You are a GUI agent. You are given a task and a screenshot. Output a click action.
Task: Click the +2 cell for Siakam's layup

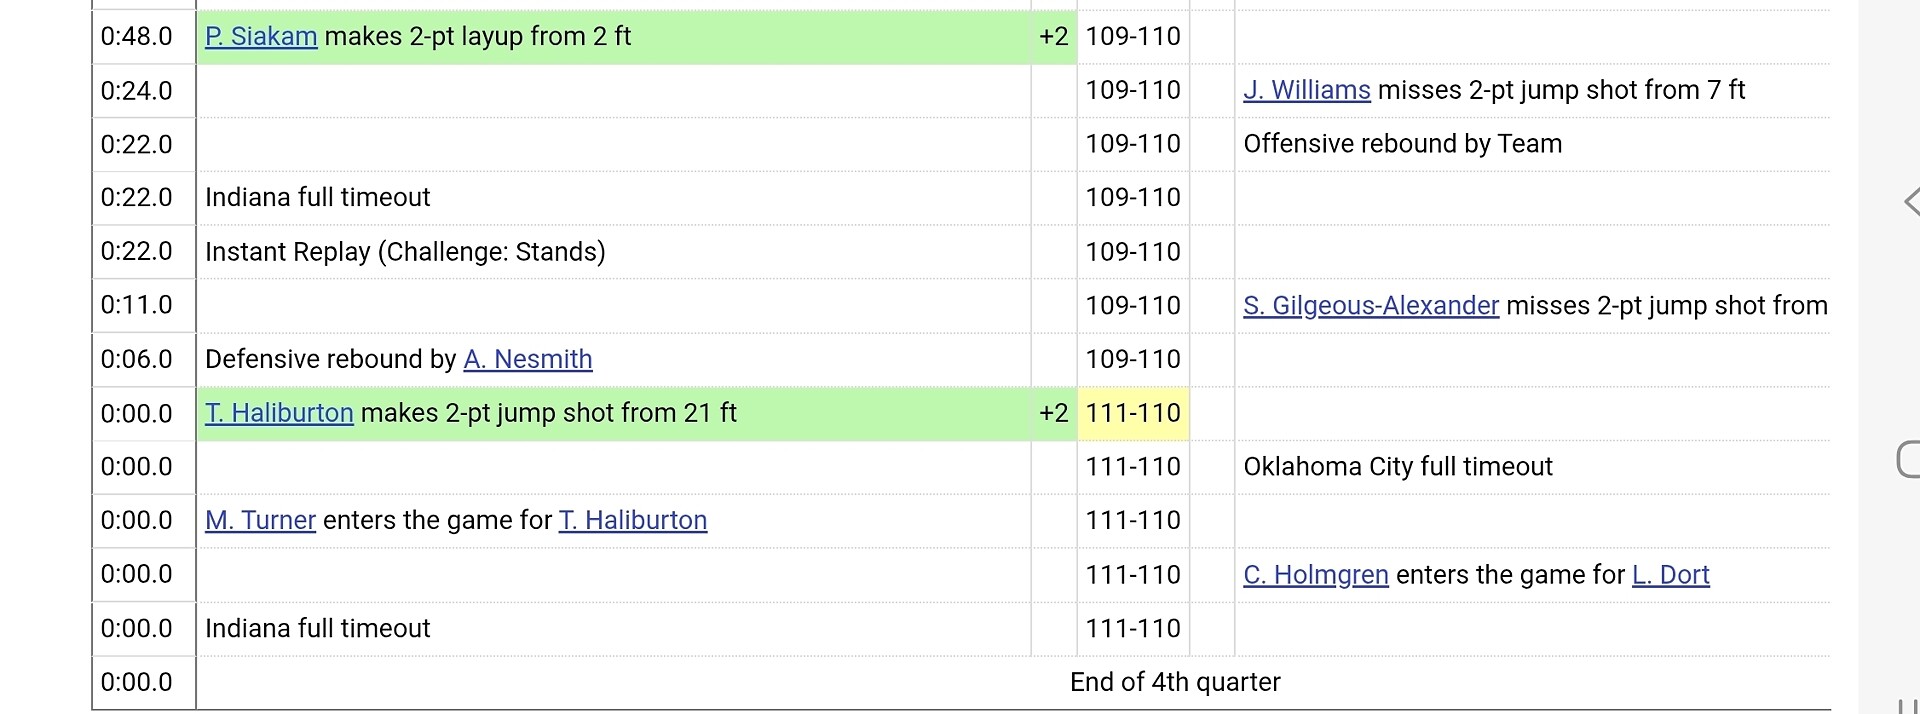click(1053, 37)
